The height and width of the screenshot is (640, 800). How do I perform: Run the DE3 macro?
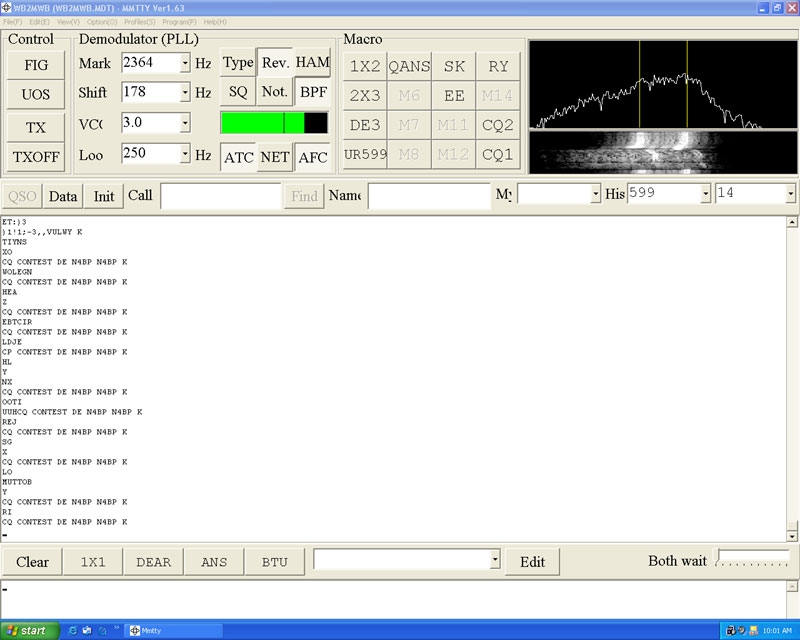pos(365,125)
